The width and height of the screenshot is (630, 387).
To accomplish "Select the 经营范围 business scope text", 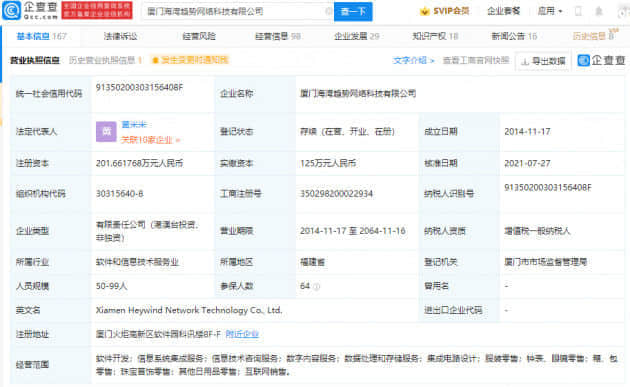I will coord(357,365).
